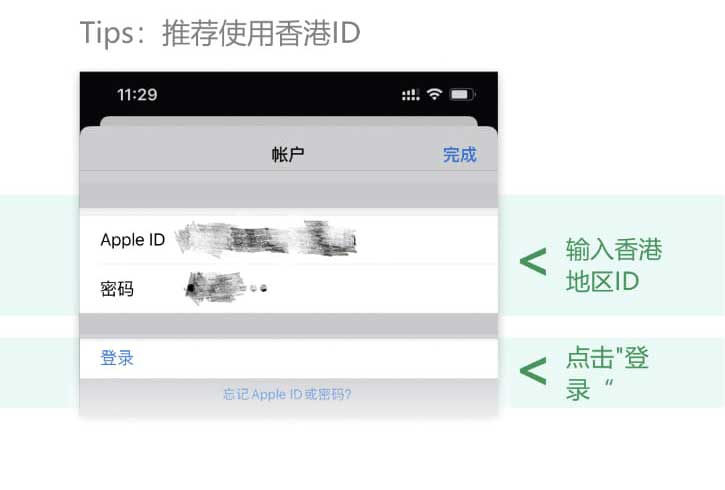The height and width of the screenshot is (490, 725).
Task: Click the Apple ID row label
Action: click(133, 240)
